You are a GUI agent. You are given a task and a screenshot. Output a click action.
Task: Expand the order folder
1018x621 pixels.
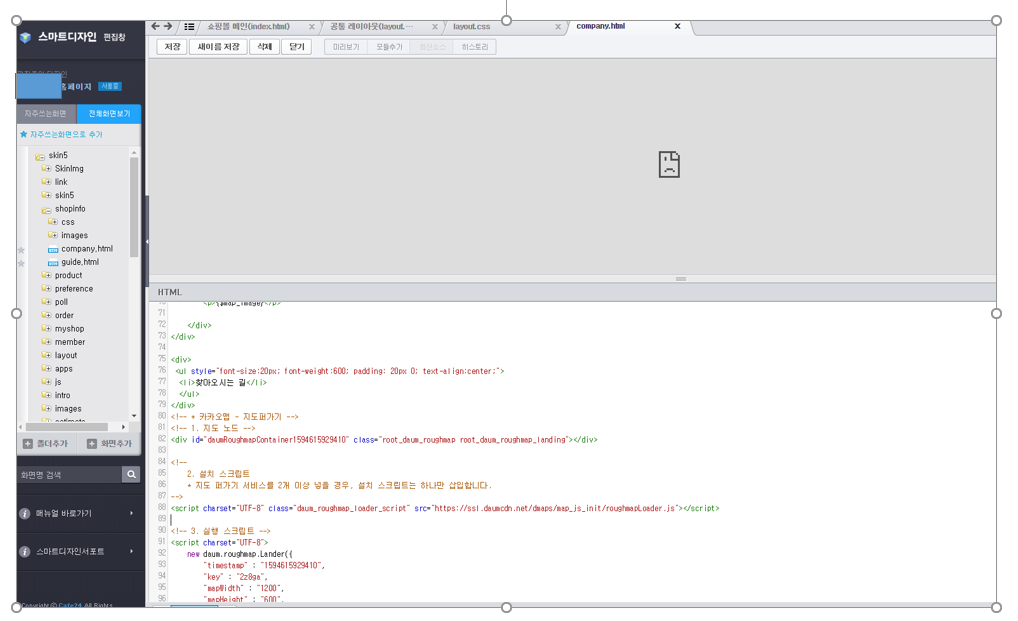(46, 315)
